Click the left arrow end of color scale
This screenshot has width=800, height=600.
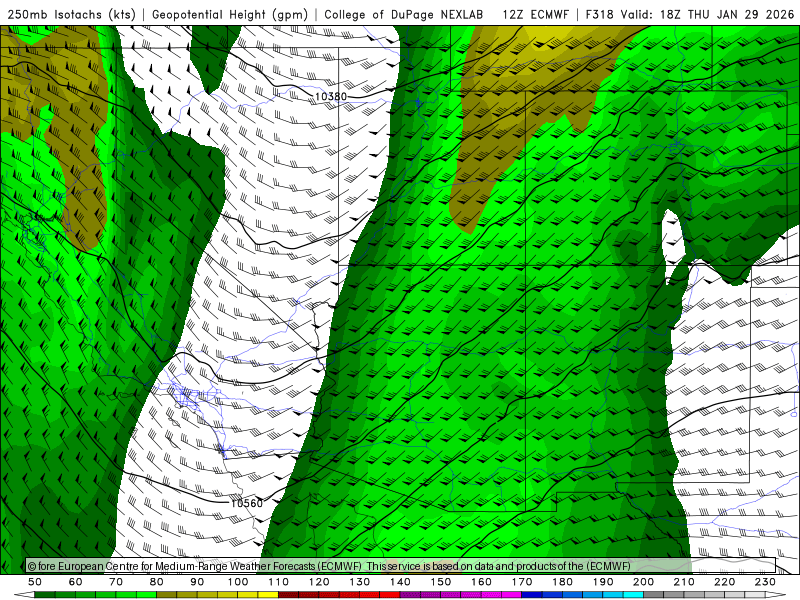(24, 595)
